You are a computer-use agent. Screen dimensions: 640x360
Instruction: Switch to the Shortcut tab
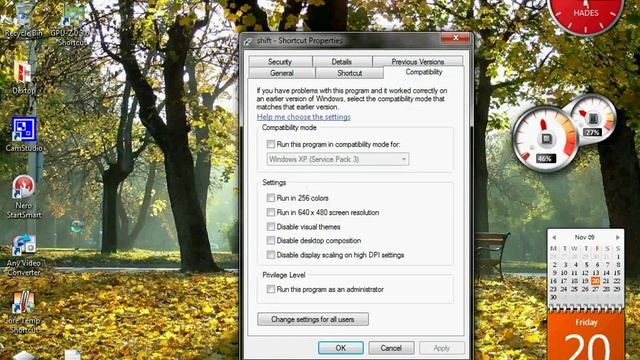coord(349,73)
